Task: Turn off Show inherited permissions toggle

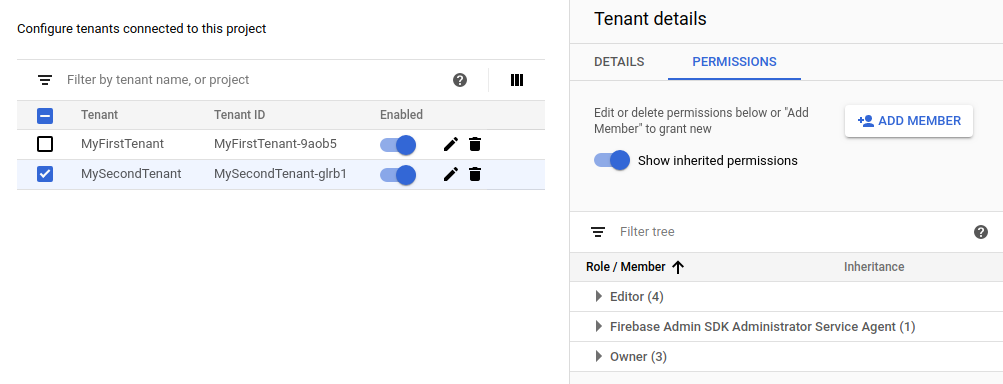Action: (x=612, y=160)
